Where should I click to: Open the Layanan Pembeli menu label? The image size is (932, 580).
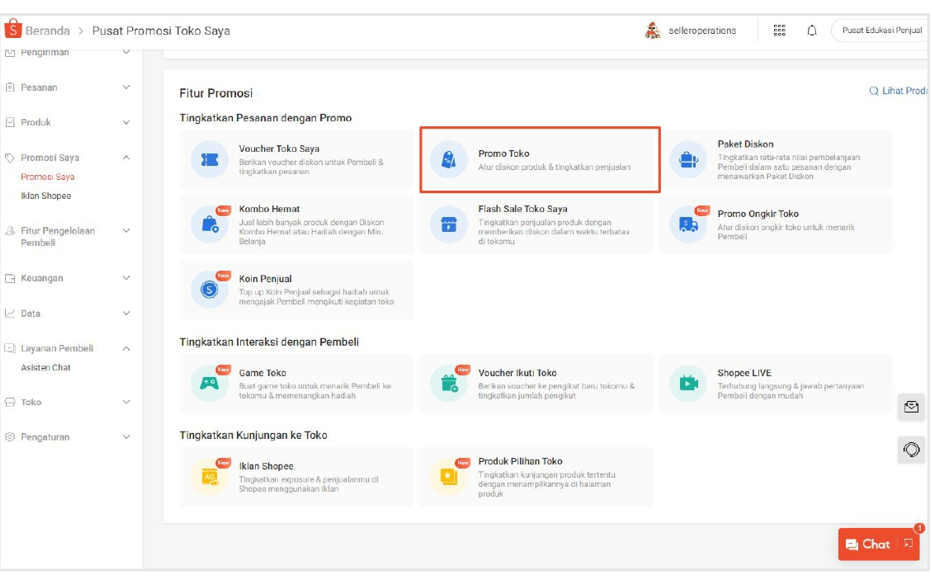57,348
